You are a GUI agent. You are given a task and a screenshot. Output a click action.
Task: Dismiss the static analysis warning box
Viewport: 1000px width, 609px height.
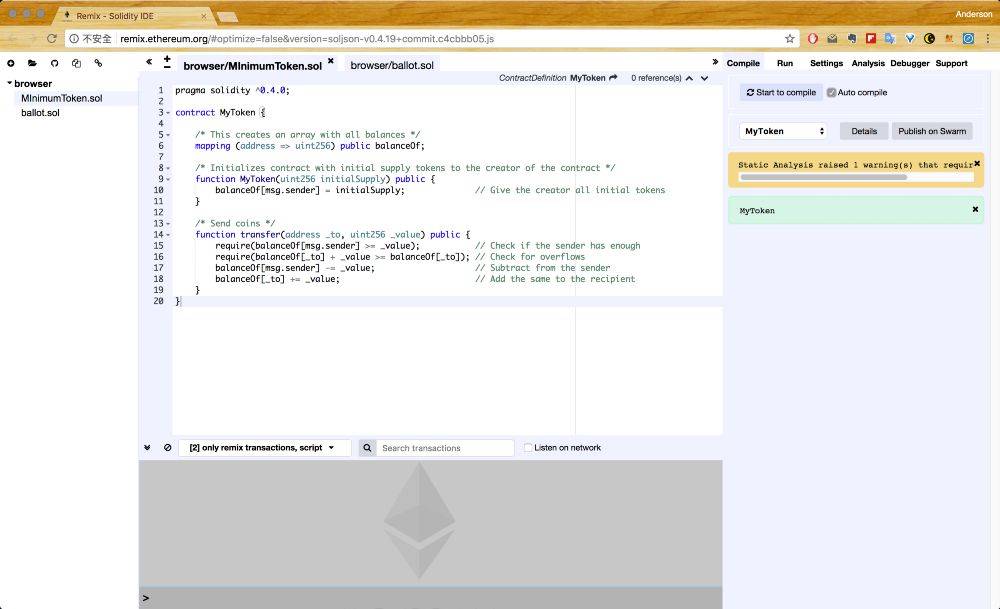coord(976,163)
